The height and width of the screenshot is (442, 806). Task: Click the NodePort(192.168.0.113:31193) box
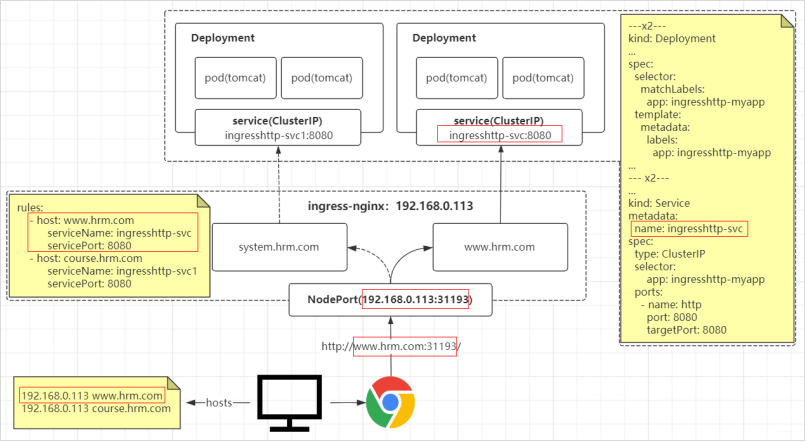click(x=390, y=300)
